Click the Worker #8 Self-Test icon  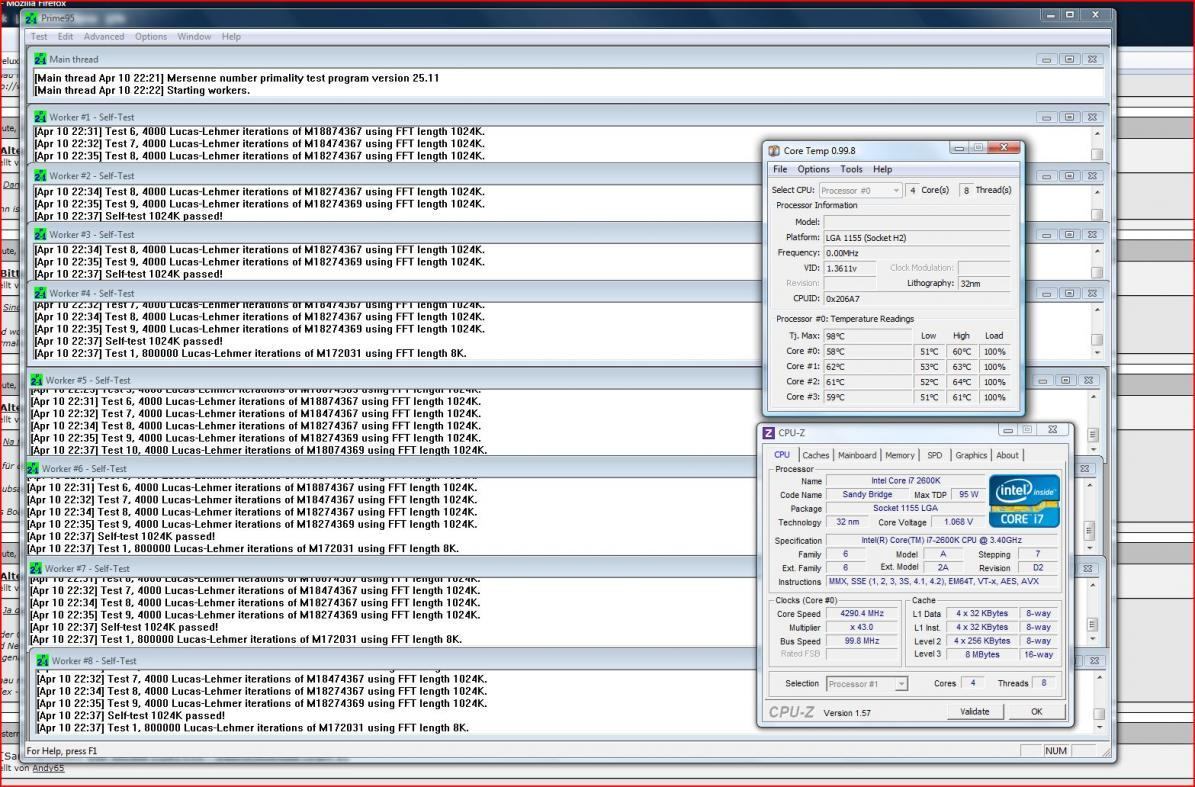point(43,661)
